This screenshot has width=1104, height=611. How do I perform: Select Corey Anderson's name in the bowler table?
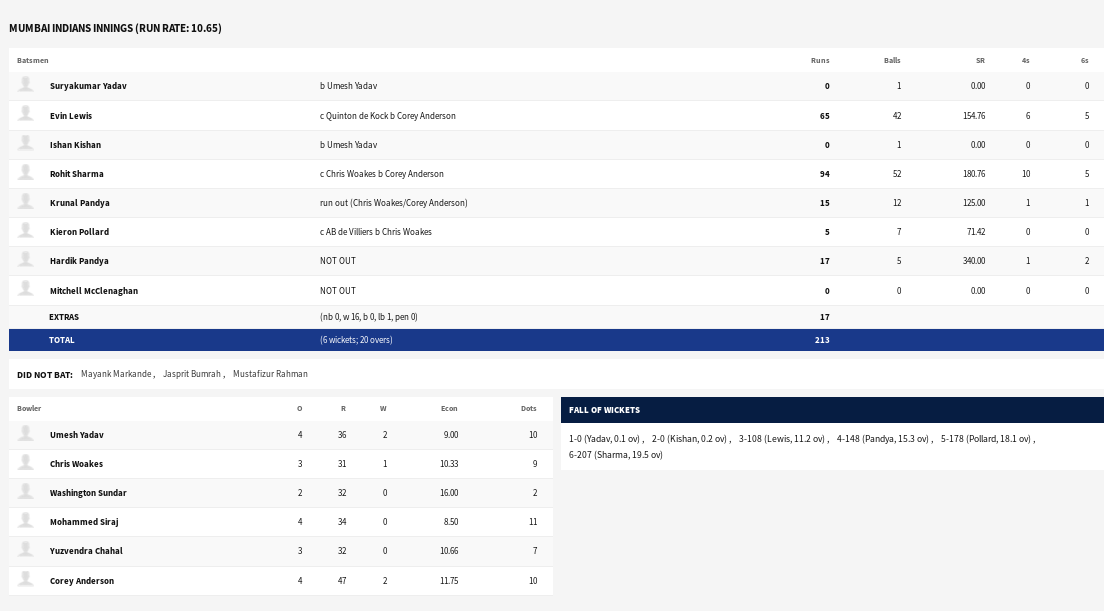click(x=82, y=581)
